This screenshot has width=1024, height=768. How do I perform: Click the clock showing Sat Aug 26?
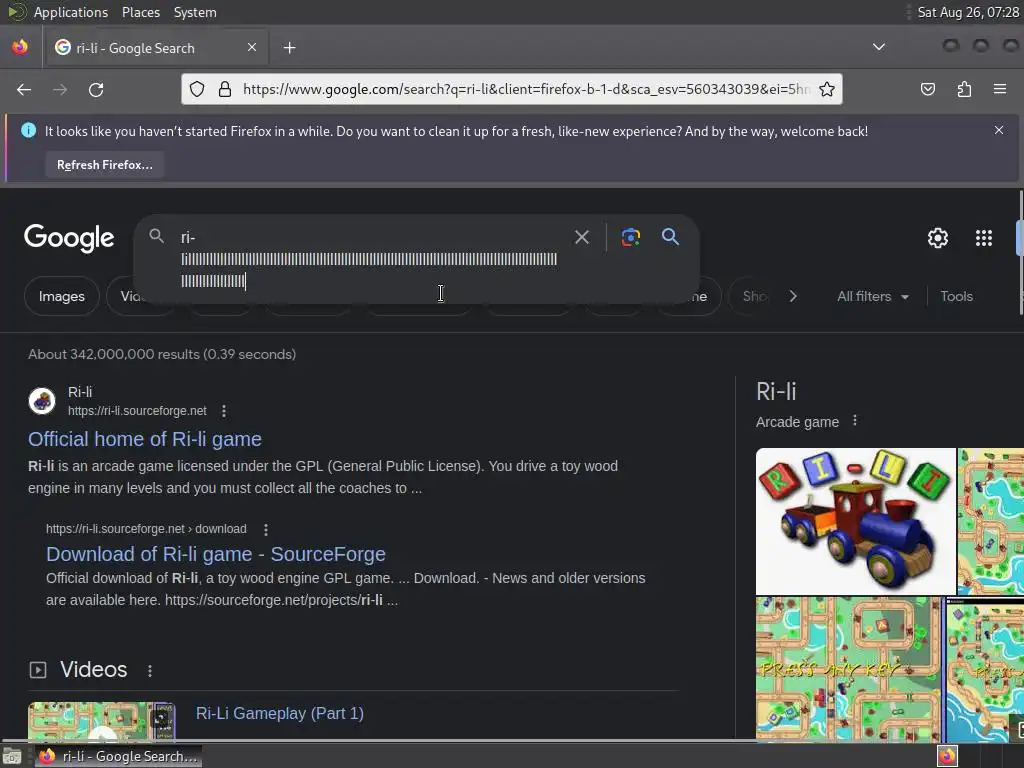point(968,12)
